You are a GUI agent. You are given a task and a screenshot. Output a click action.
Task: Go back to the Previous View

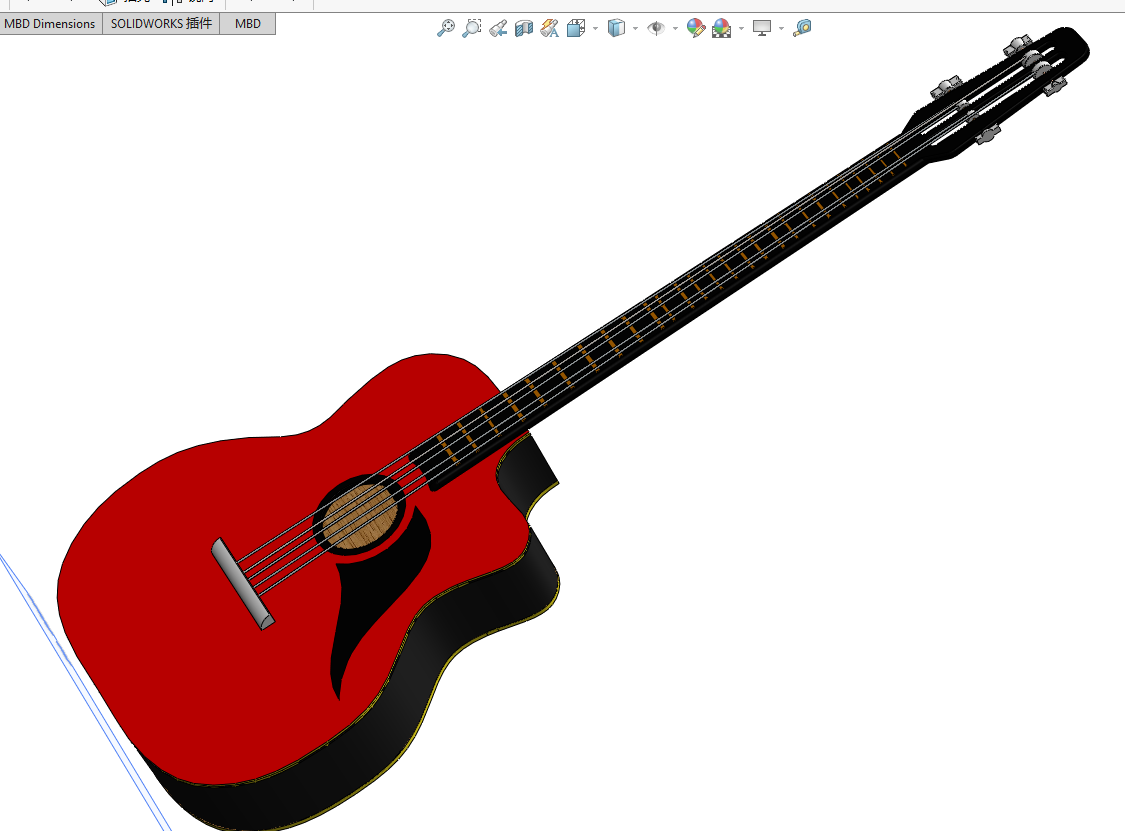click(x=498, y=28)
